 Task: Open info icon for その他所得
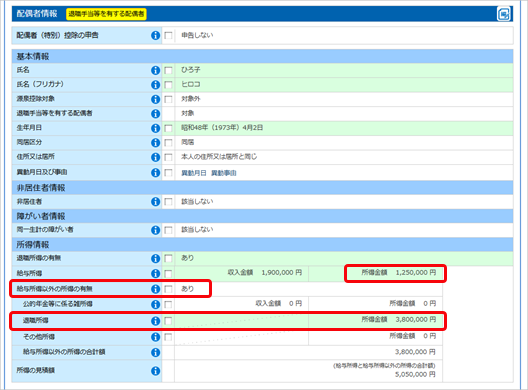coord(155,337)
